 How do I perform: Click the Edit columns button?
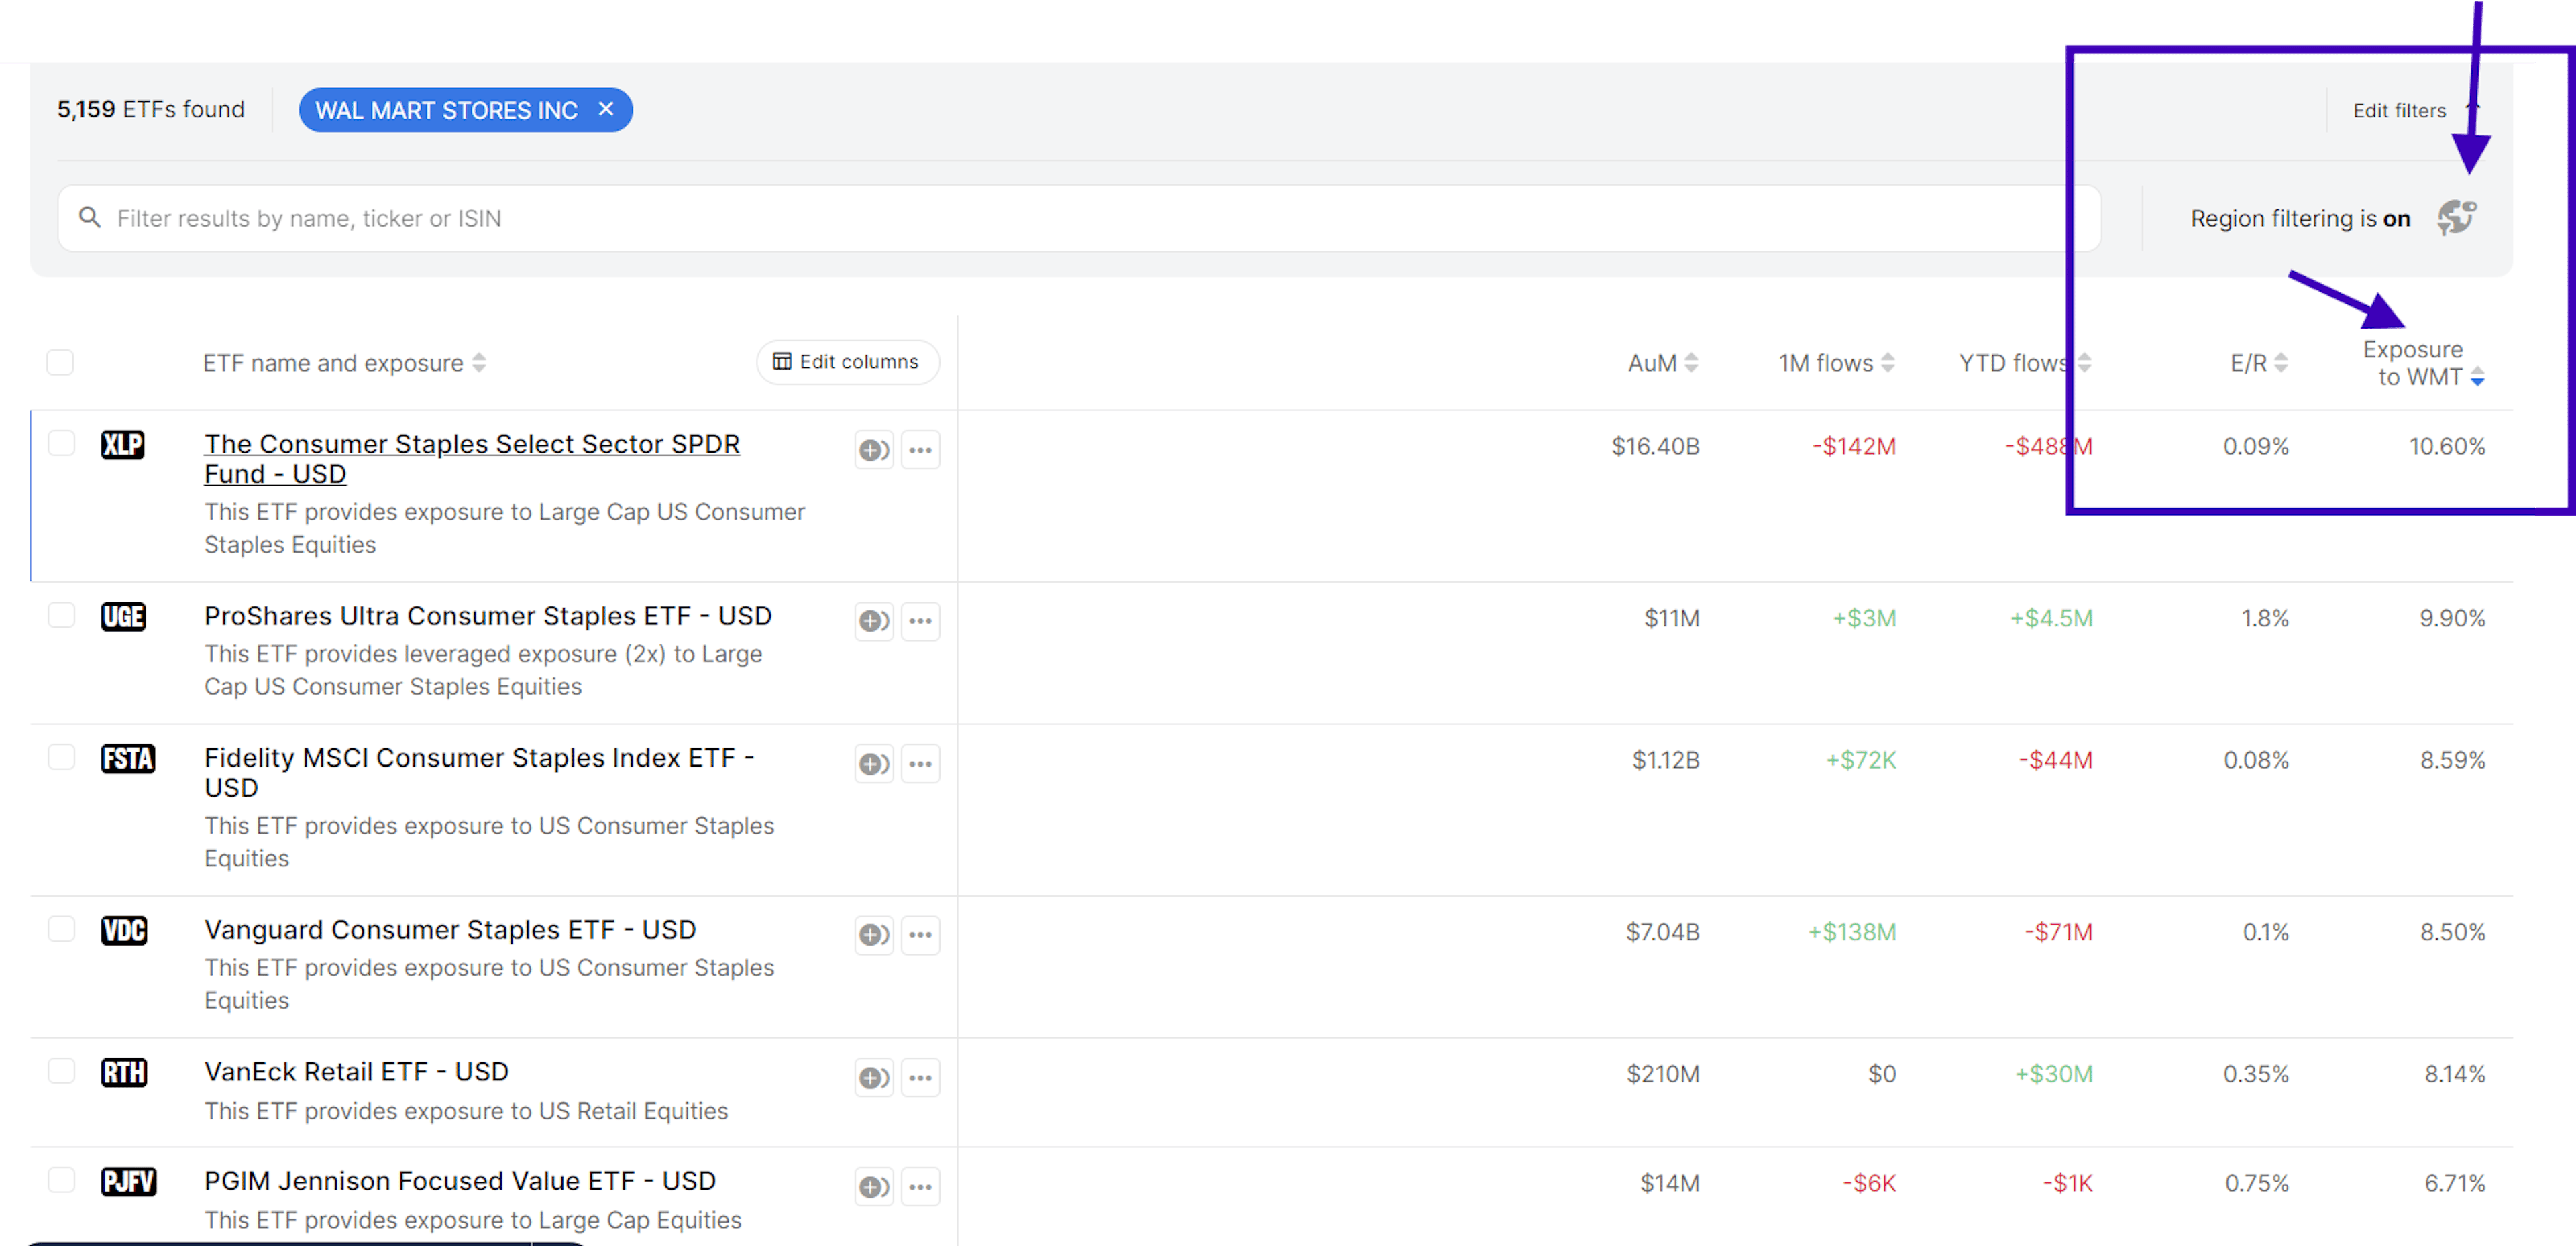pyautogui.click(x=847, y=362)
